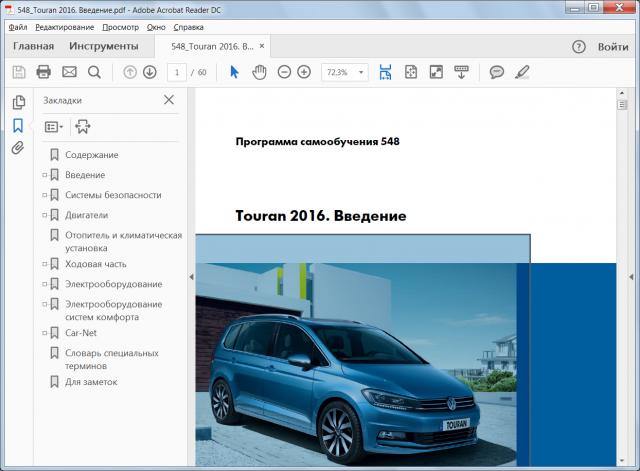Jump to Для заметок bookmark
The image size is (640, 471).
pyautogui.click(x=91, y=382)
